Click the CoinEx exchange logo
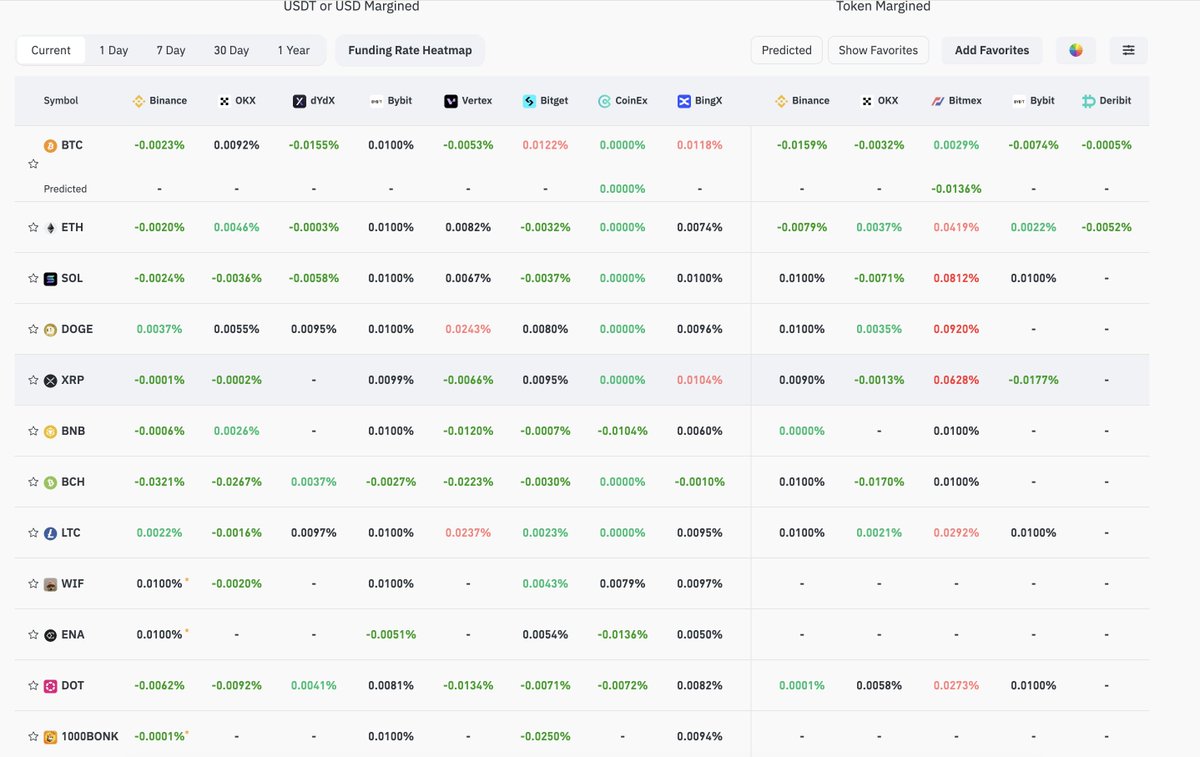This screenshot has width=1200, height=757. [x=605, y=101]
